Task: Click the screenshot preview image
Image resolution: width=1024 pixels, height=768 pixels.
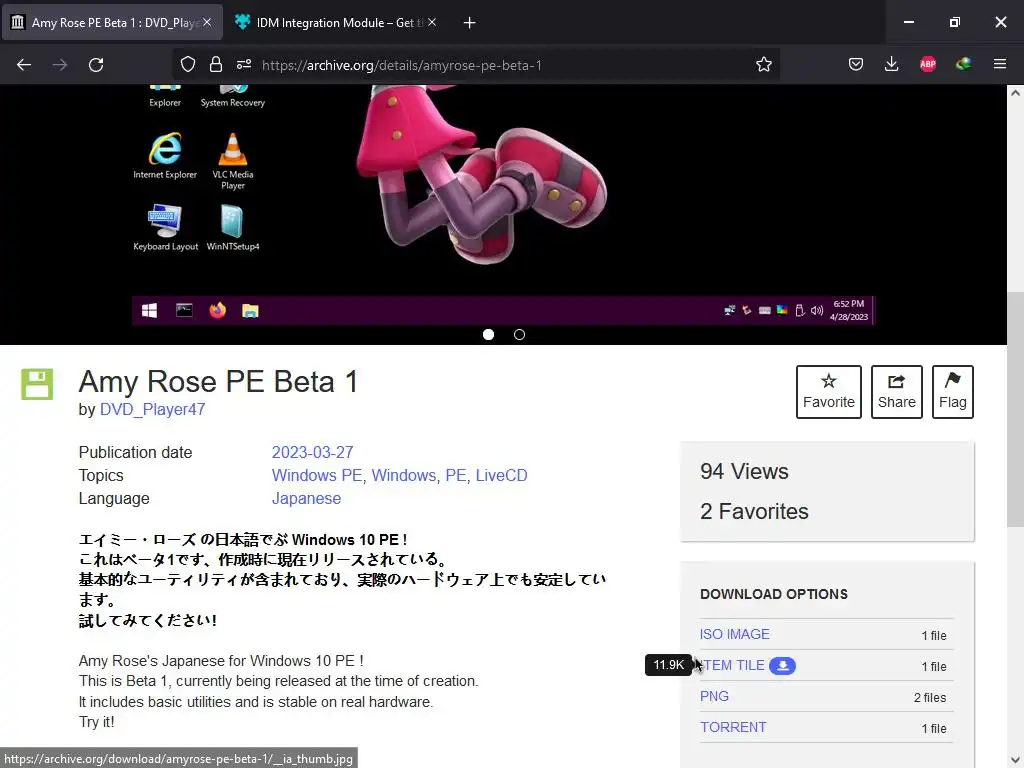Action: 503,205
